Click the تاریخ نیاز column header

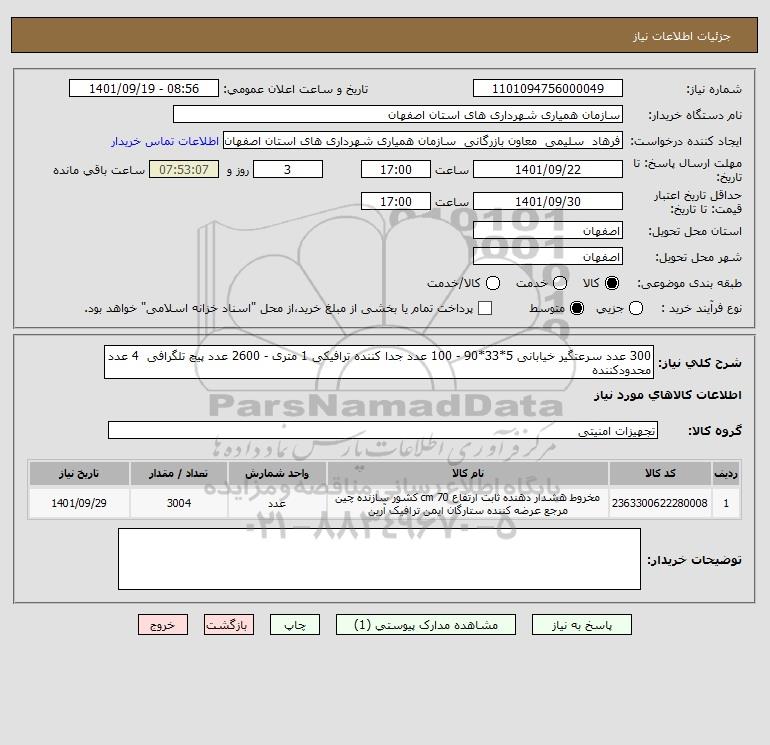click(79, 473)
